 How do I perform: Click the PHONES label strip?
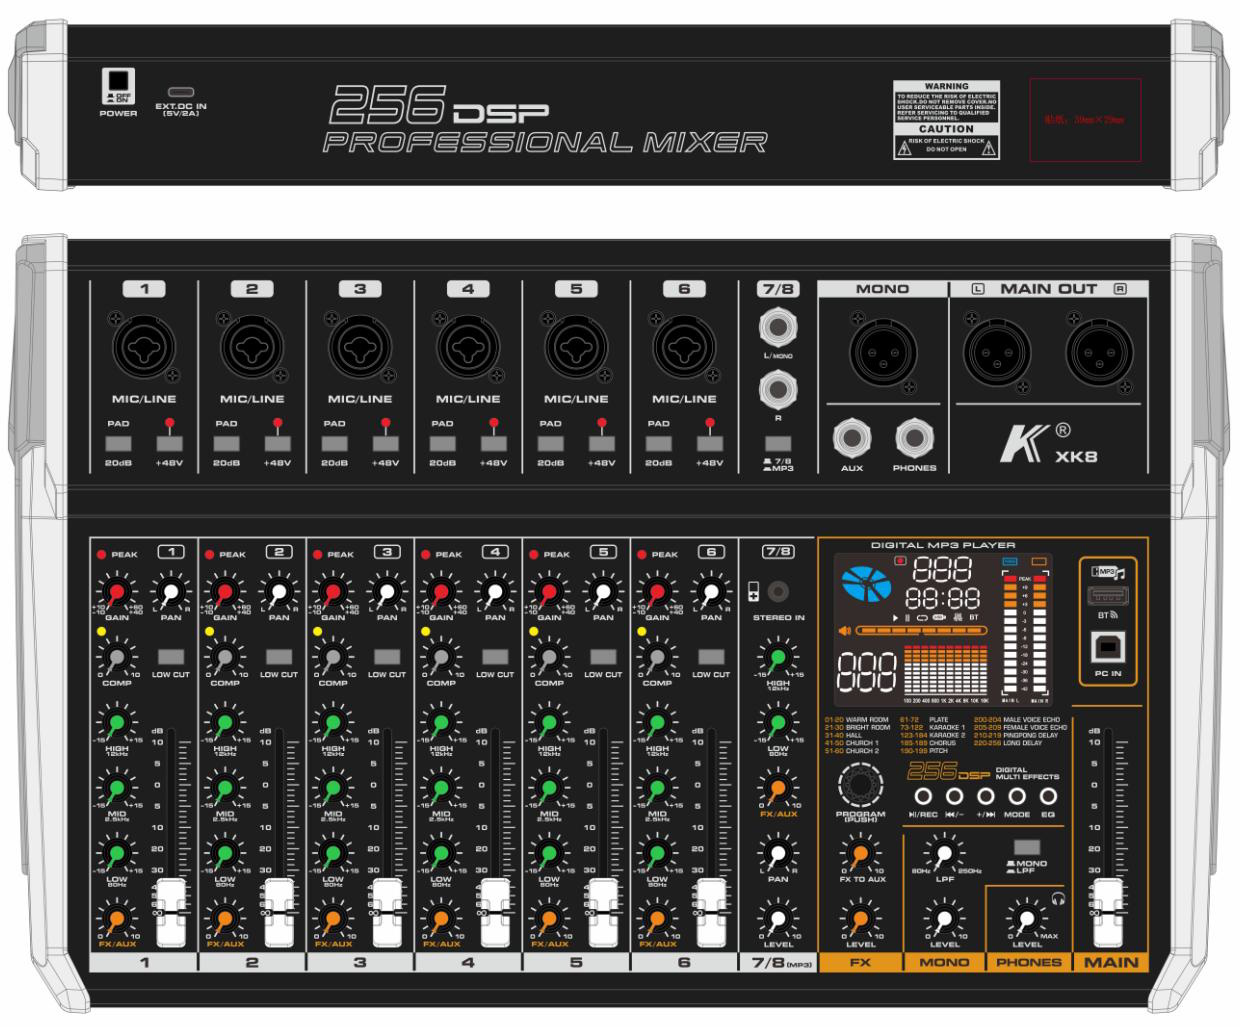coord(1028,962)
